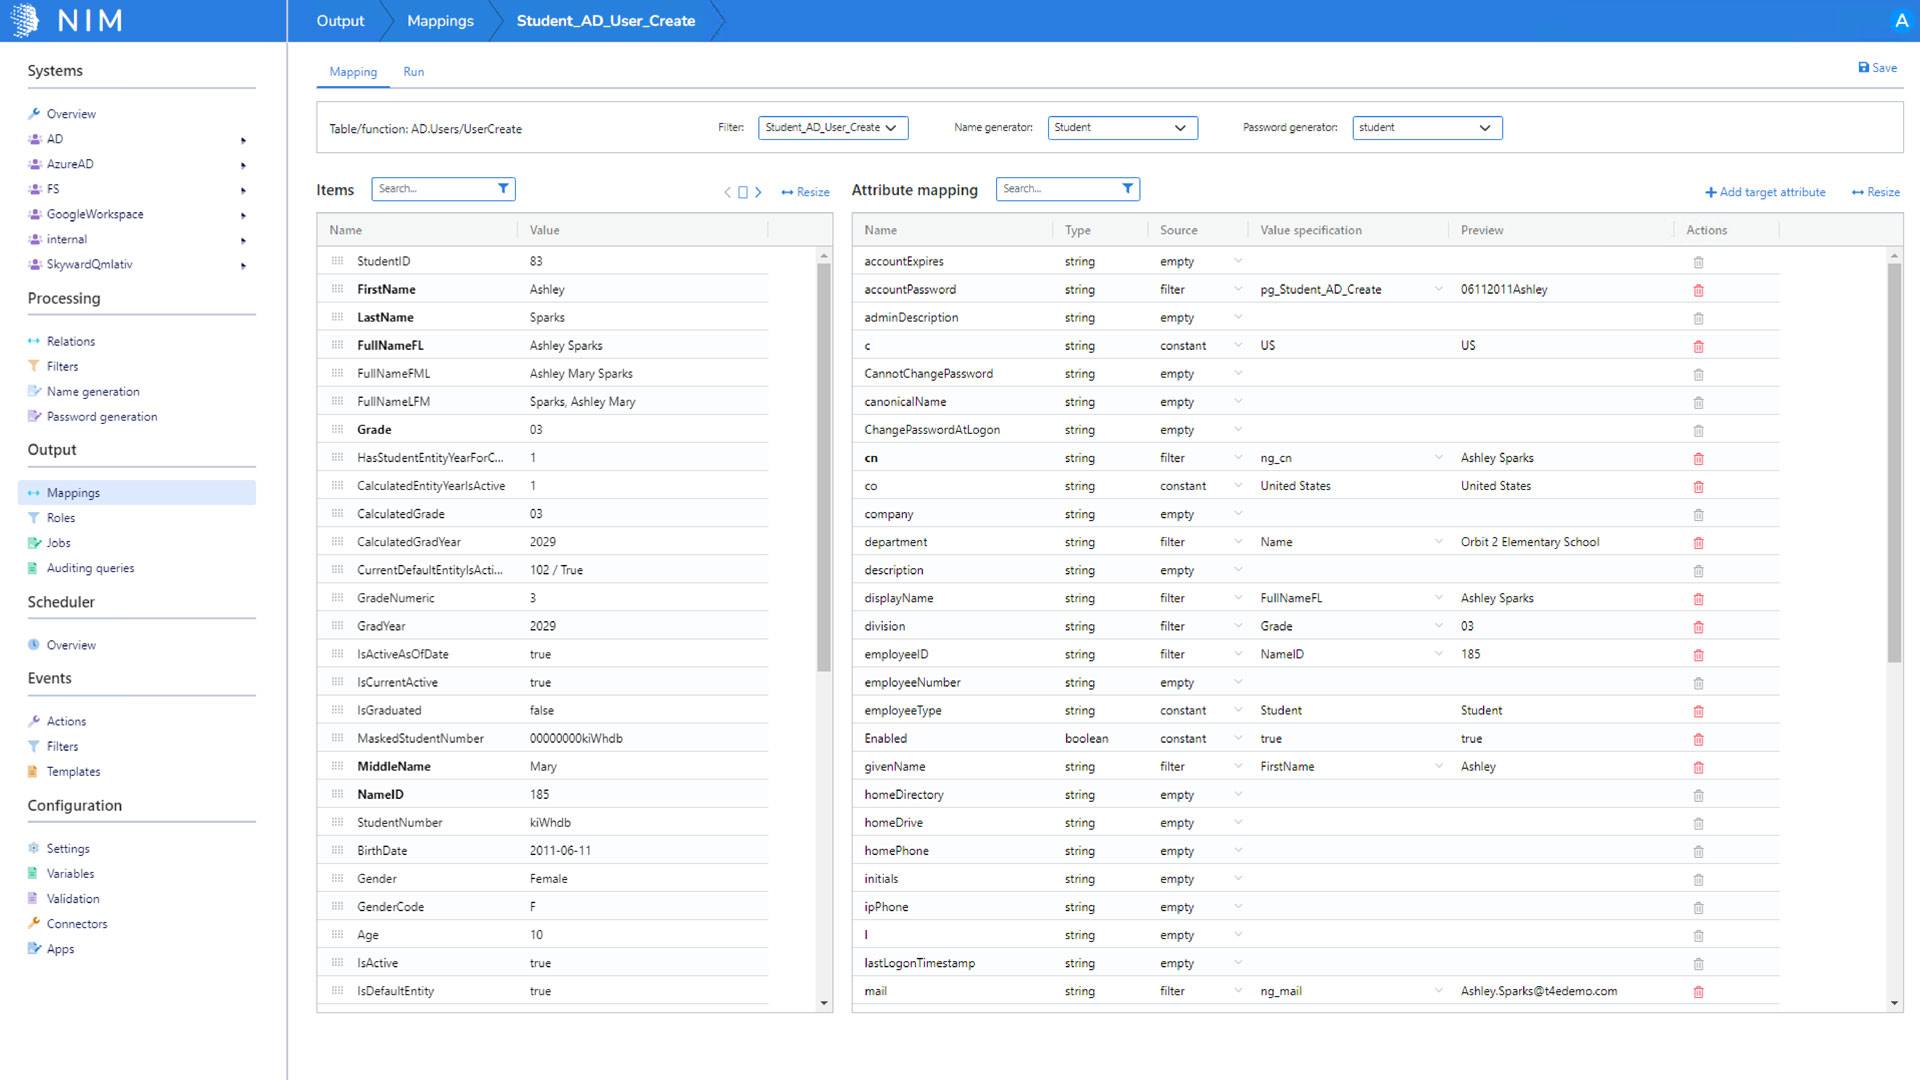Go to previous item with left arrow
The width and height of the screenshot is (1920, 1080).
(727, 192)
